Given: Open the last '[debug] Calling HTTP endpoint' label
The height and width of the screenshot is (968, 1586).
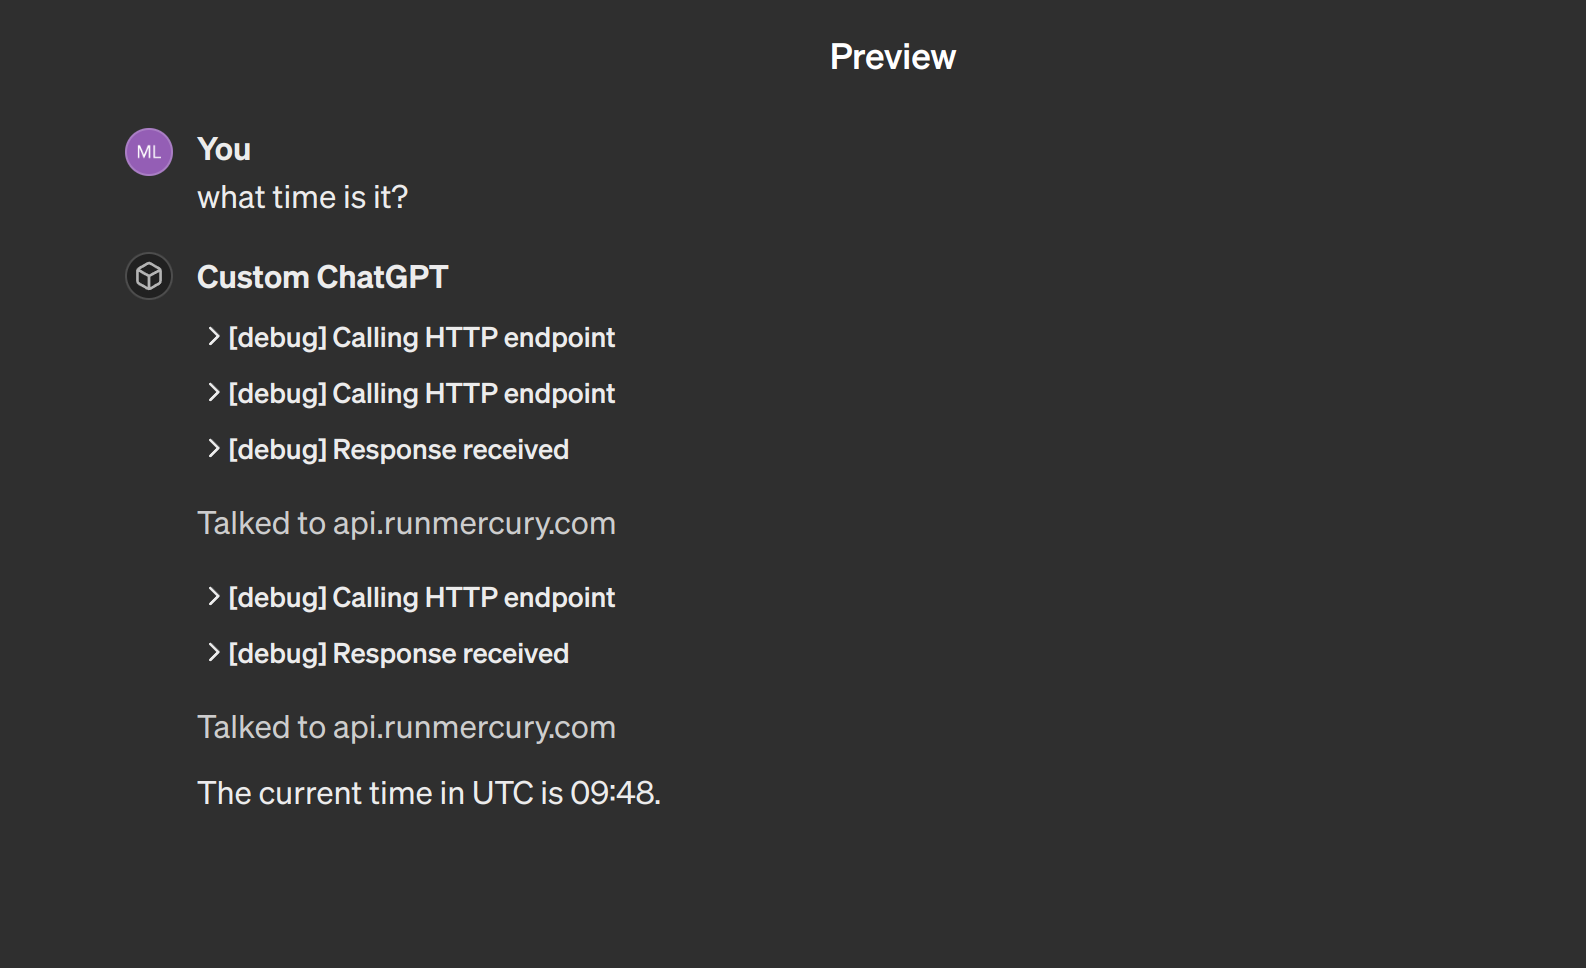Looking at the screenshot, I should [x=421, y=598].
